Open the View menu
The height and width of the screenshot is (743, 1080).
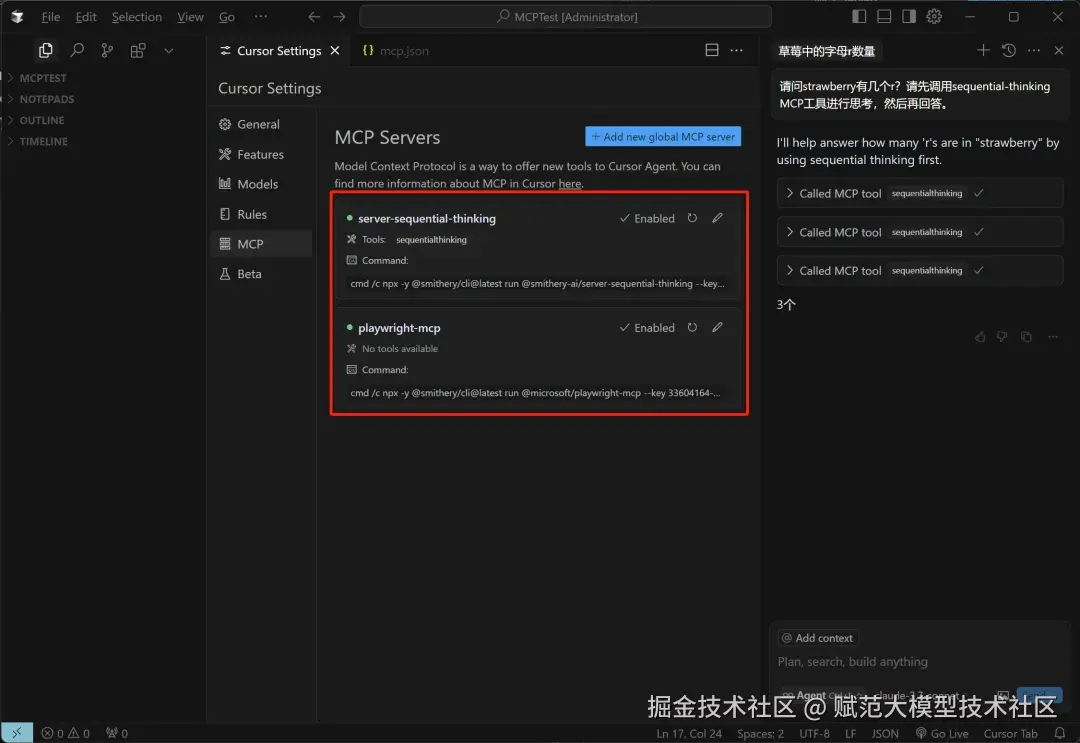pyautogui.click(x=190, y=17)
